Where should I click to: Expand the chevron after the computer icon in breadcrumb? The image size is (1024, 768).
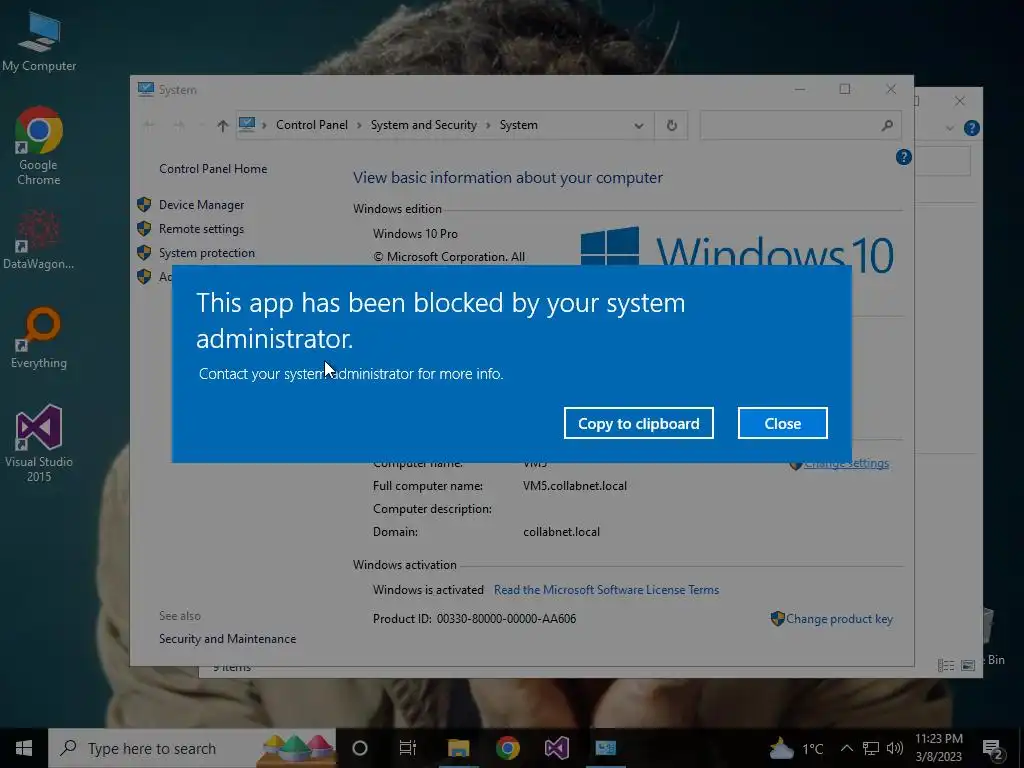point(264,125)
